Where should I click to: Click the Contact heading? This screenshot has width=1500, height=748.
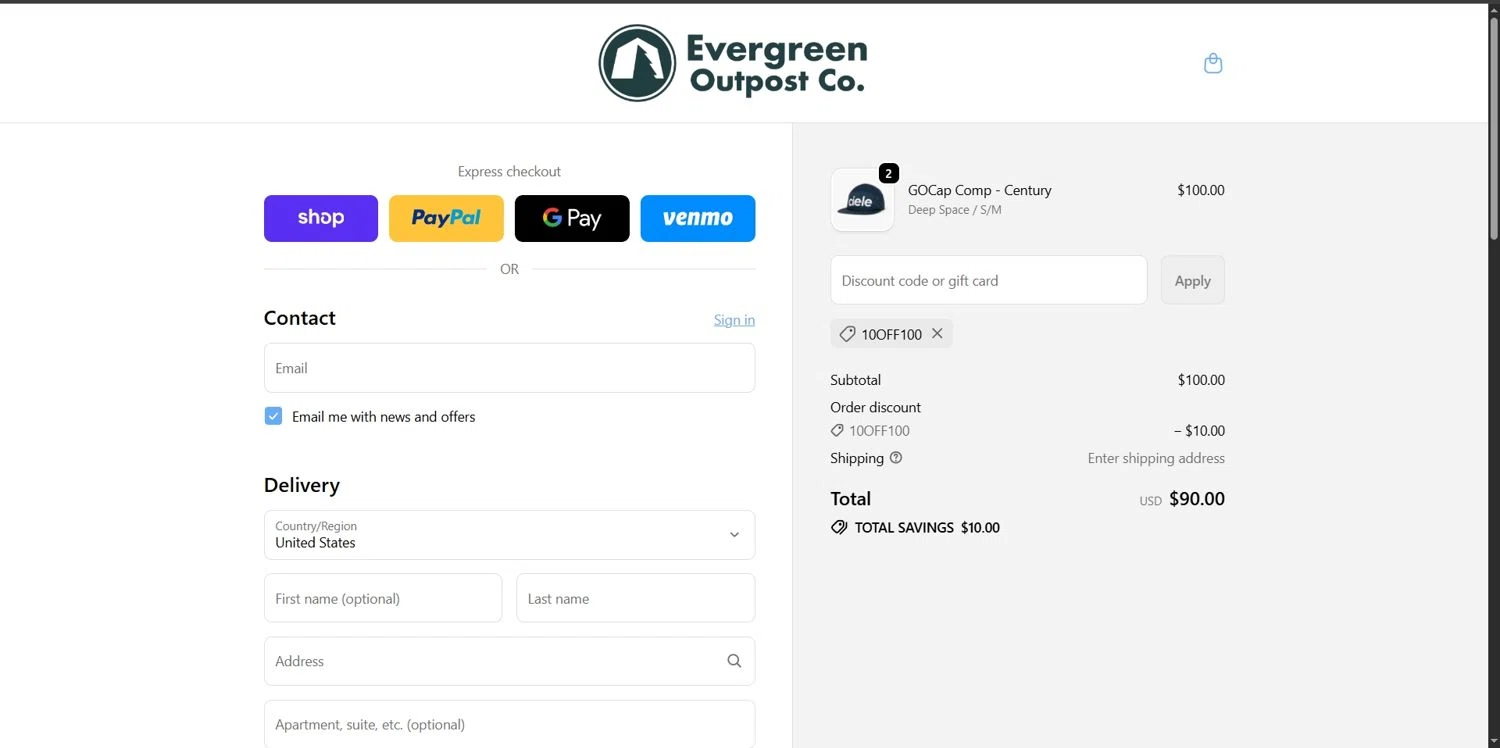[300, 318]
